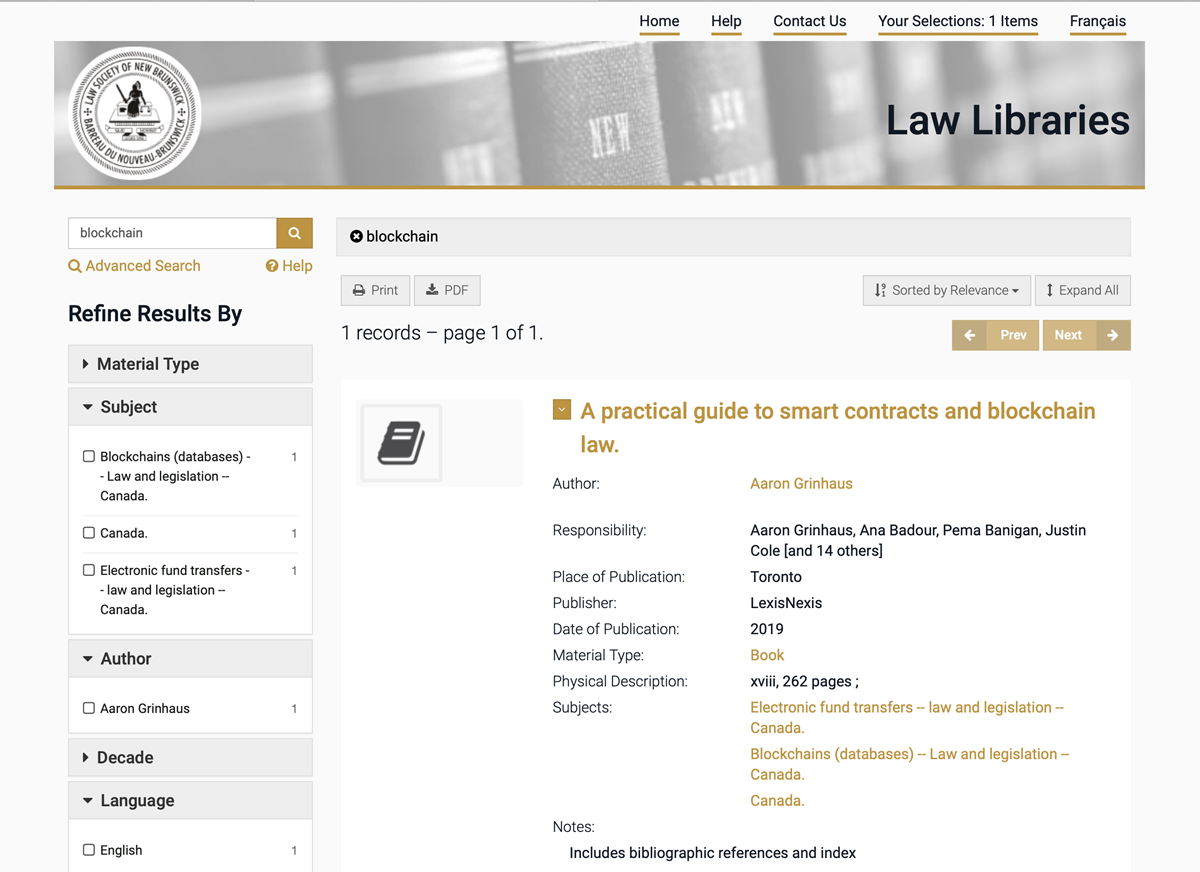Screen dimensions: 1200x872
Task: Click the question mark icon next to Help
Action: tap(270, 266)
